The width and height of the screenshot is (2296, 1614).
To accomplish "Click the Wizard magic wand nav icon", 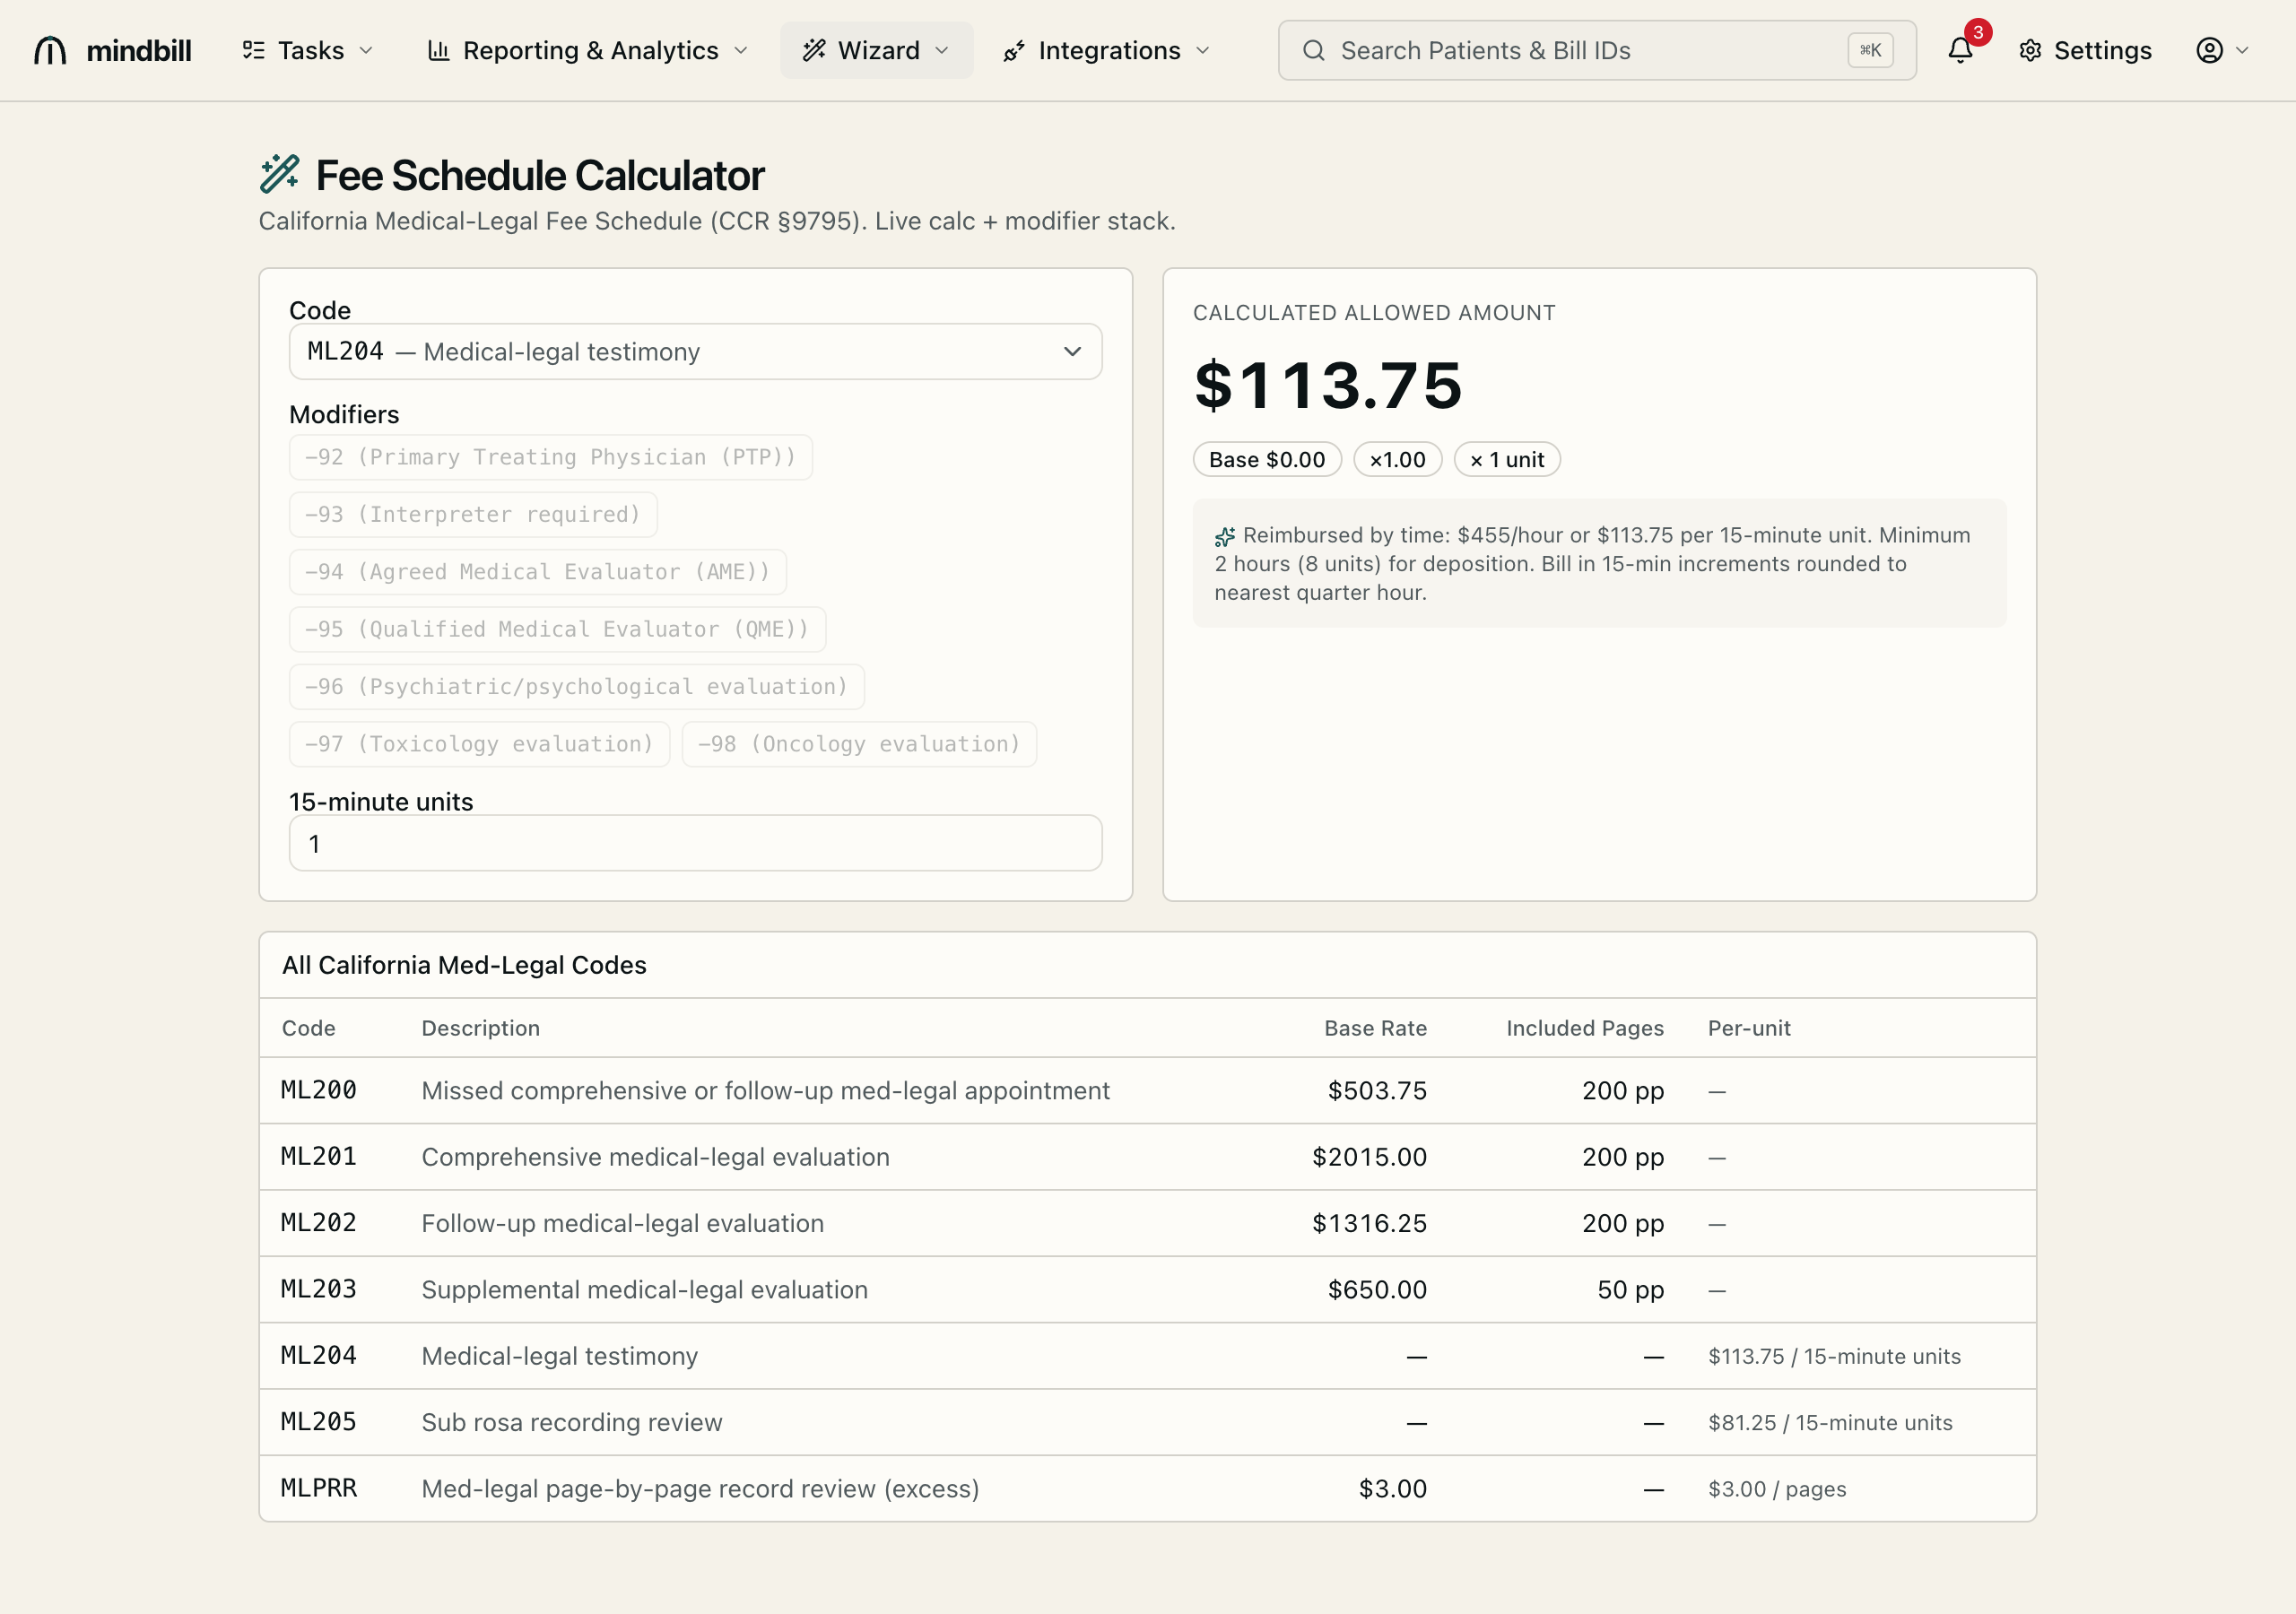I will 814,50.
